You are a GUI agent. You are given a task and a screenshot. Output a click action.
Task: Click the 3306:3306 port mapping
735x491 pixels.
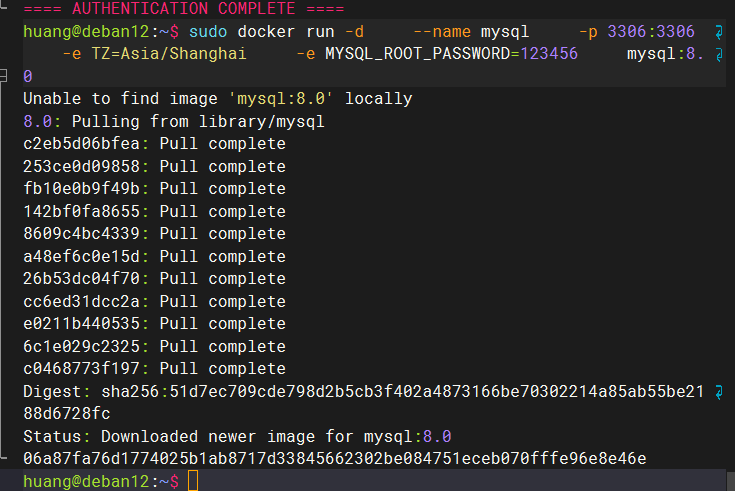coord(651,32)
